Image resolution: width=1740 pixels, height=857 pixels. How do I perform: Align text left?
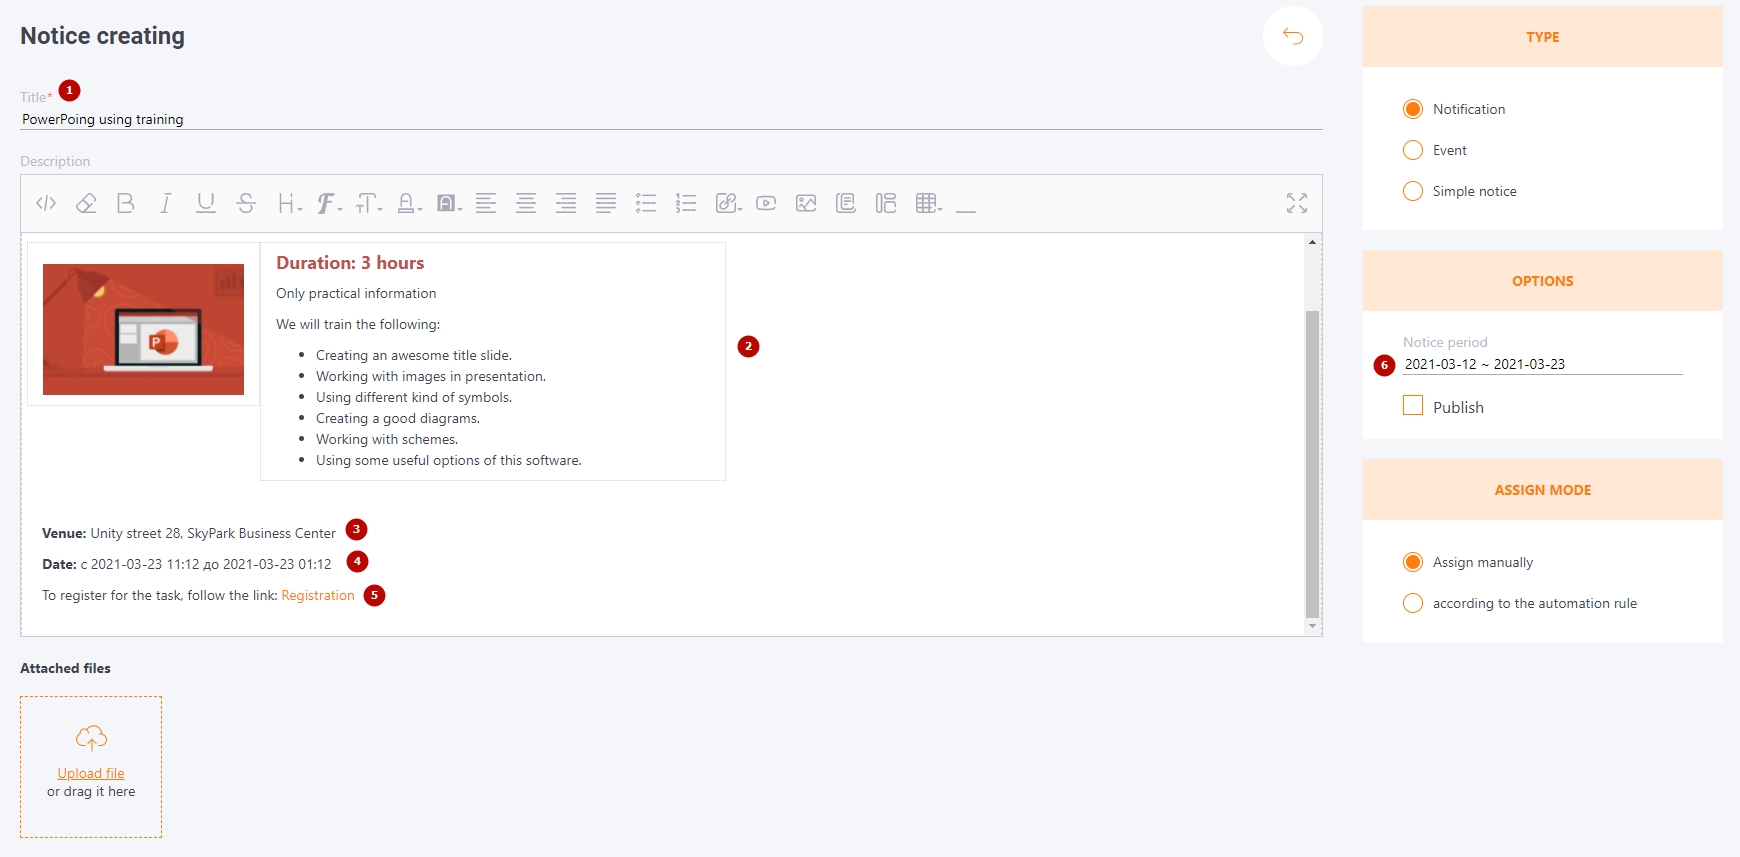point(486,204)
